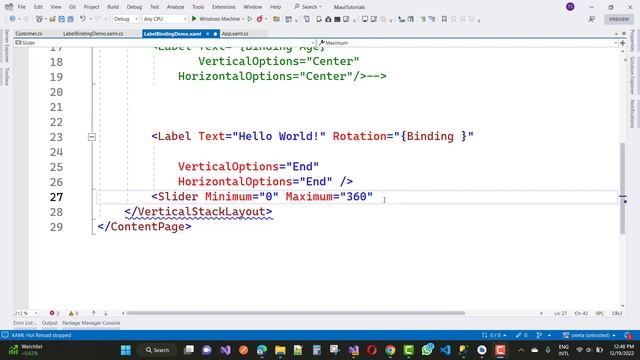Click the bookmark icon in toolbar
Screen dimensions: 640x360
click(x=444, y=19)
